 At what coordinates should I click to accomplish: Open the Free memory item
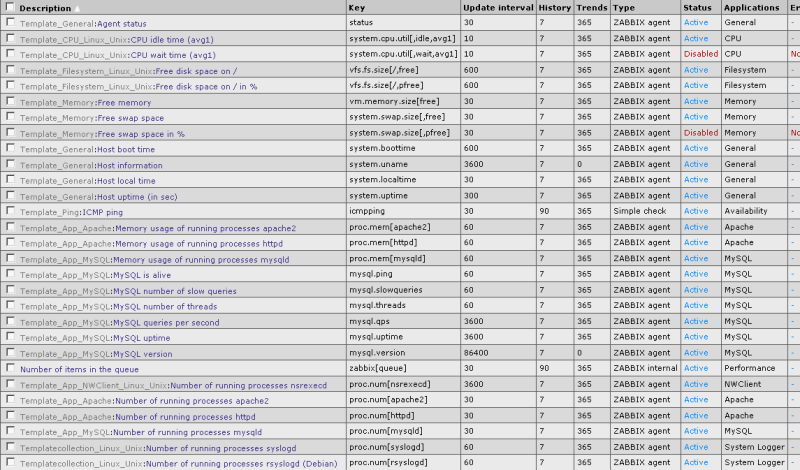[x=124, y=103]
